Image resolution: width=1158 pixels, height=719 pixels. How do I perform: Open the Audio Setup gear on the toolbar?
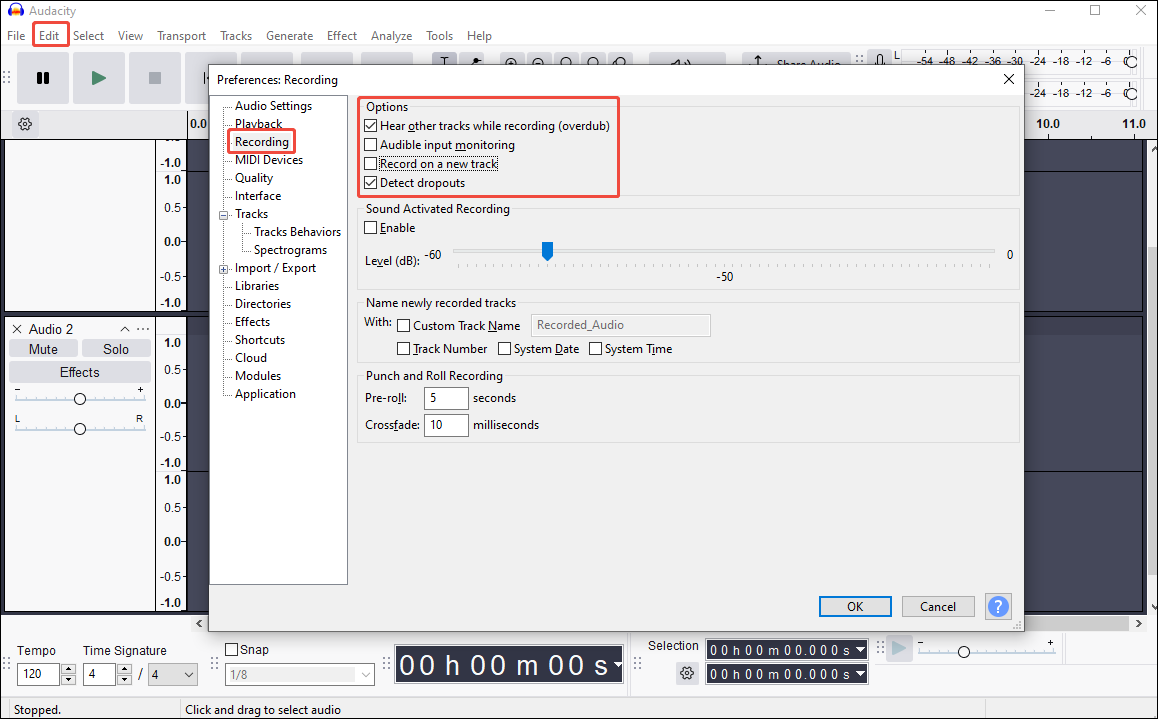[x=25, y=124]
